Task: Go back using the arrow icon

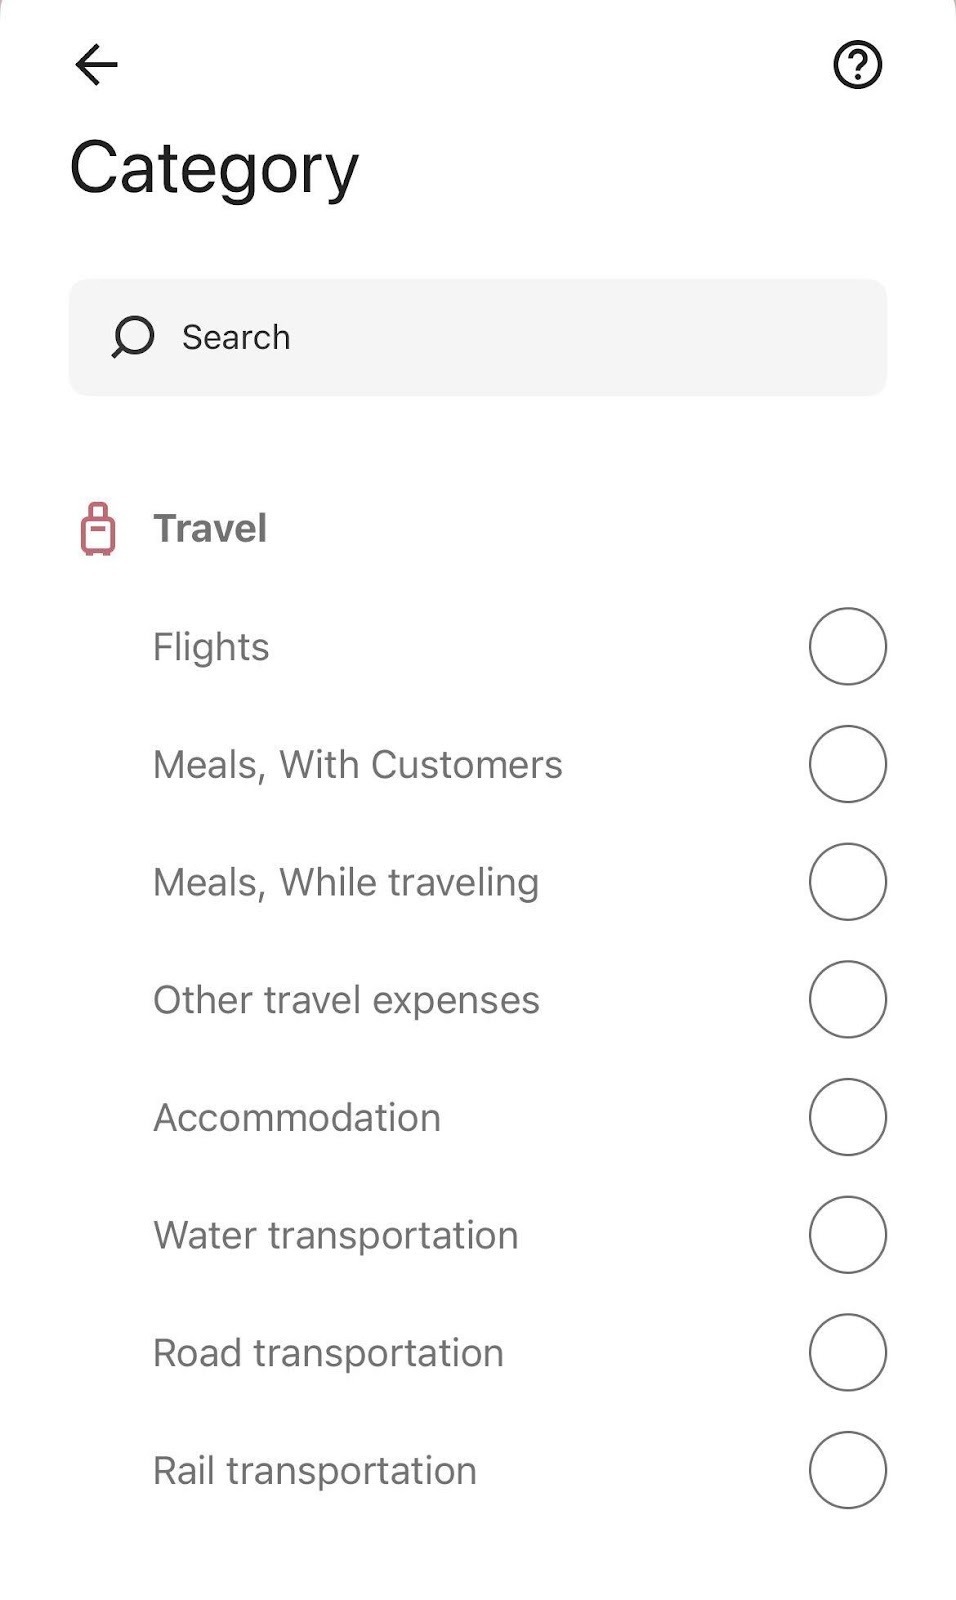Action: tap(97, 65)
